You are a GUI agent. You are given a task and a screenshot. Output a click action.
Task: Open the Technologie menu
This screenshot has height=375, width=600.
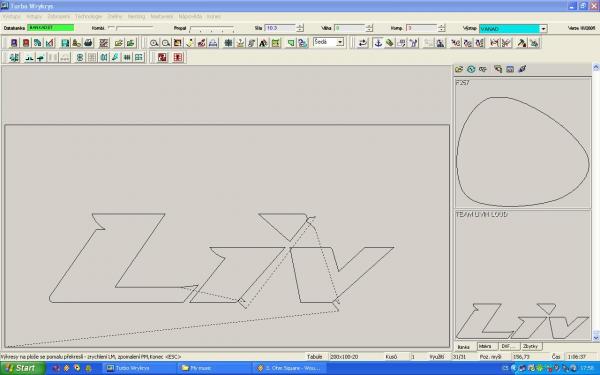click(x=88, y=16)
